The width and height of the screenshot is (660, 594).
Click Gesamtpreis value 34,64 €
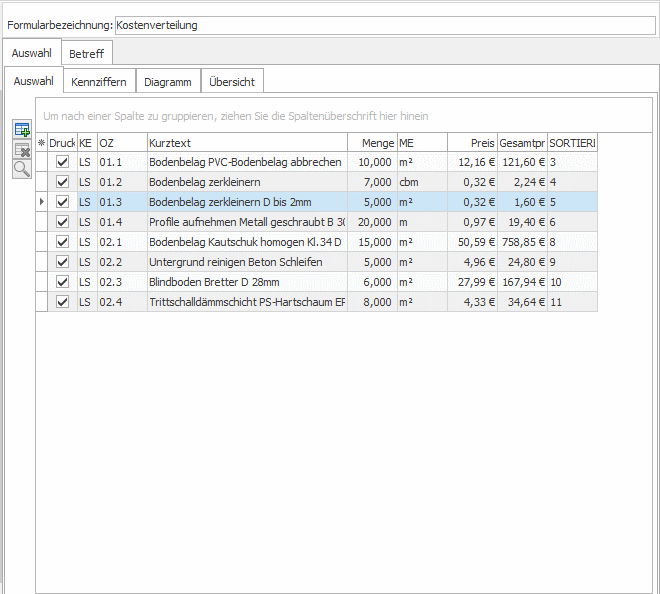click(x=522, y=302)
